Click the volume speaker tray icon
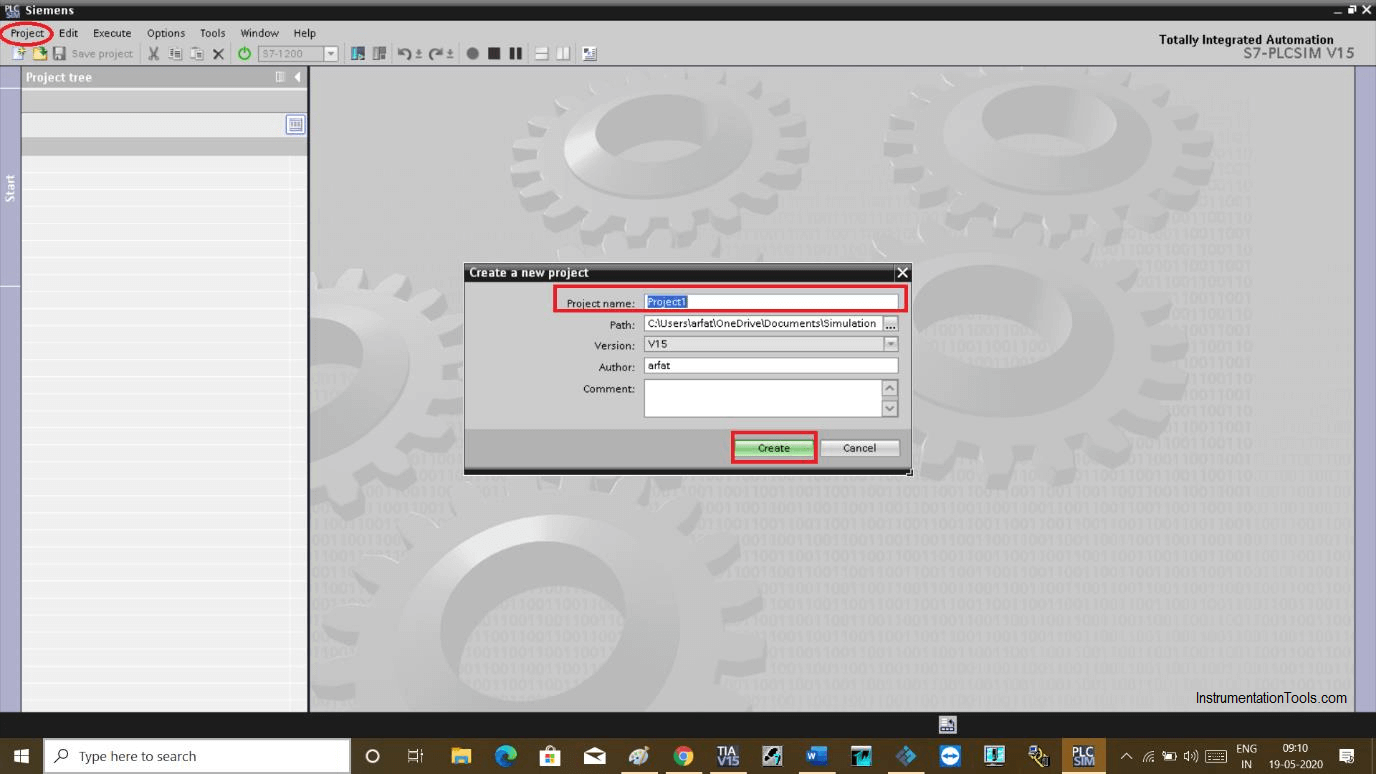 click(1191, 757)
